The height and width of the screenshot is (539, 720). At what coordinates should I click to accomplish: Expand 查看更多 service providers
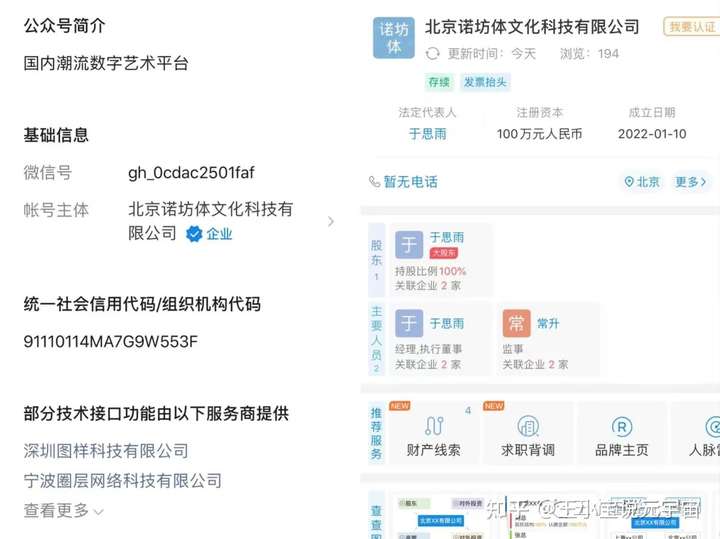point(63,511)
